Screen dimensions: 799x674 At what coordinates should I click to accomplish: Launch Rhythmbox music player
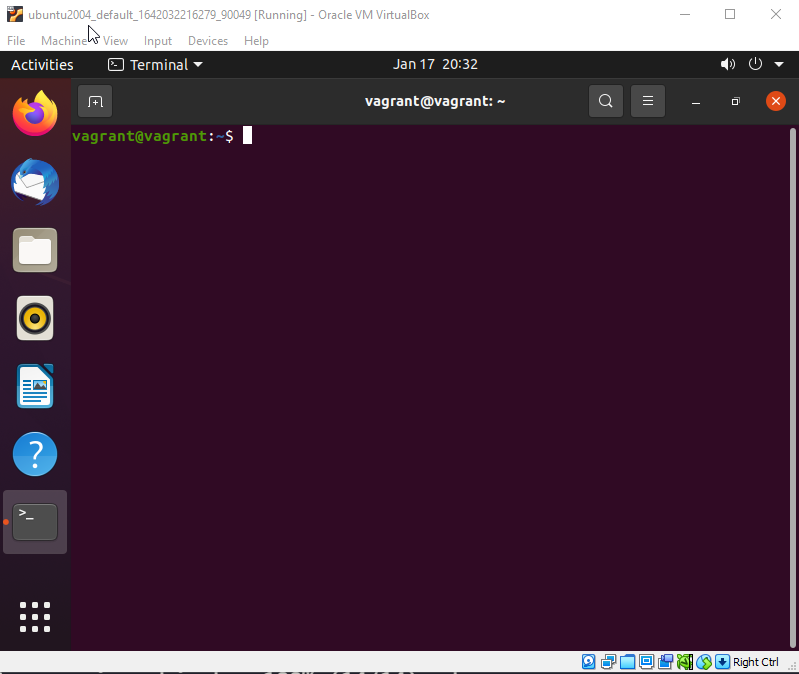pos(35,319)
